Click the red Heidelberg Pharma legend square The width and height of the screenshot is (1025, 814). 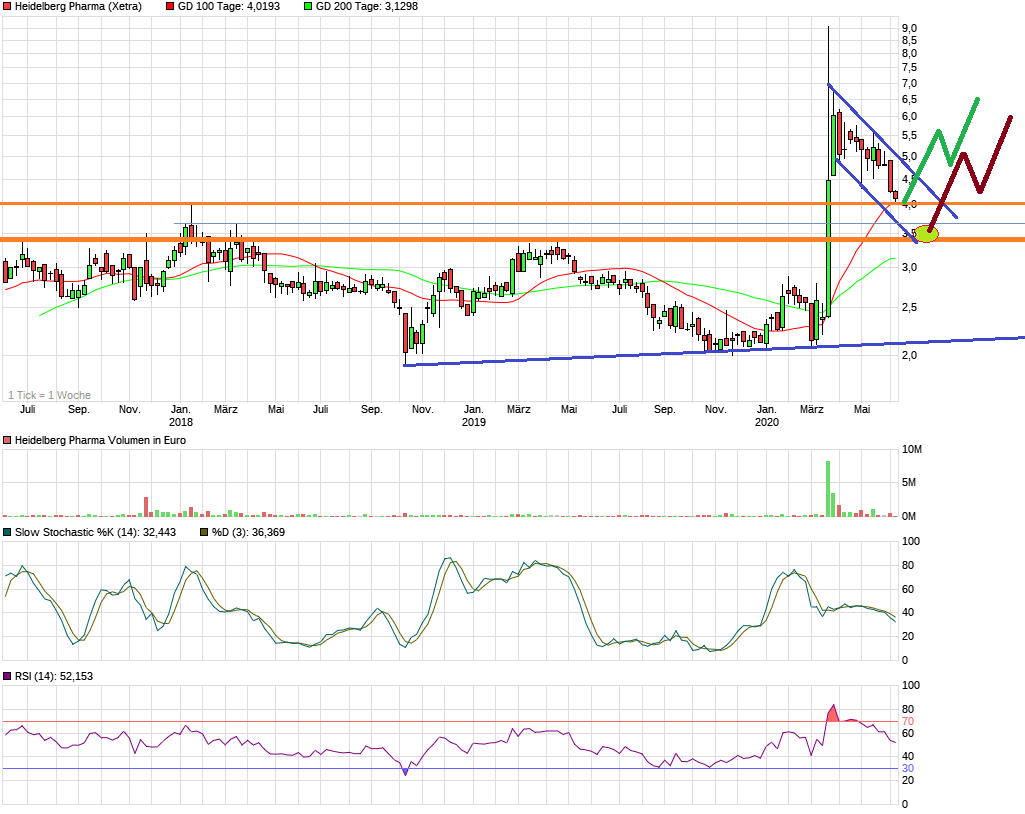pyautogui.click(x=7, y=6)
